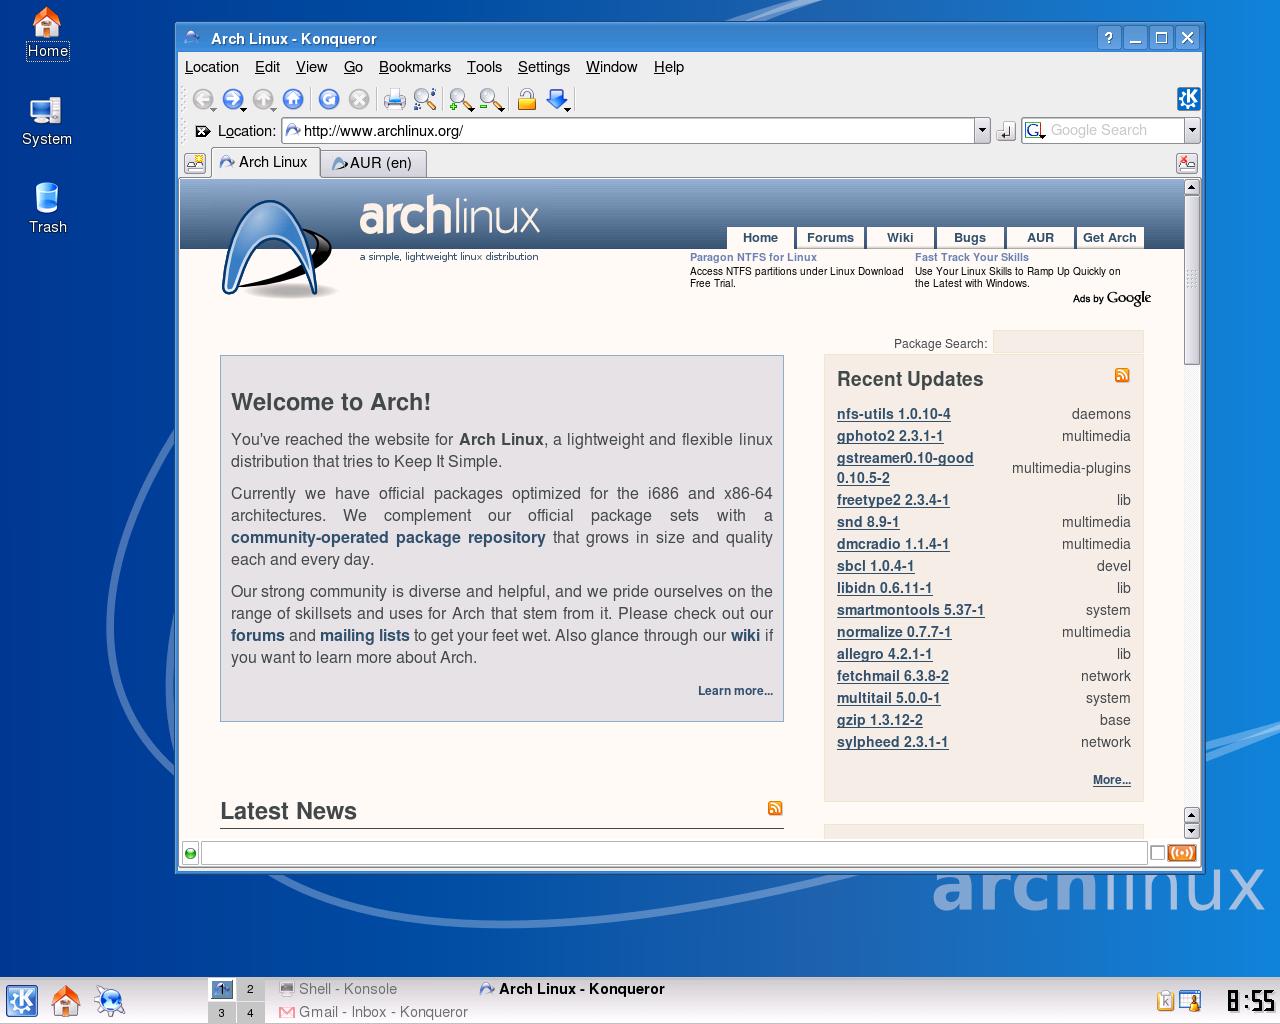Image resolution: width=1280 pixels, height=1024 pixels.
Task: Follow the Learn more... link
Action: pos(735,691)
